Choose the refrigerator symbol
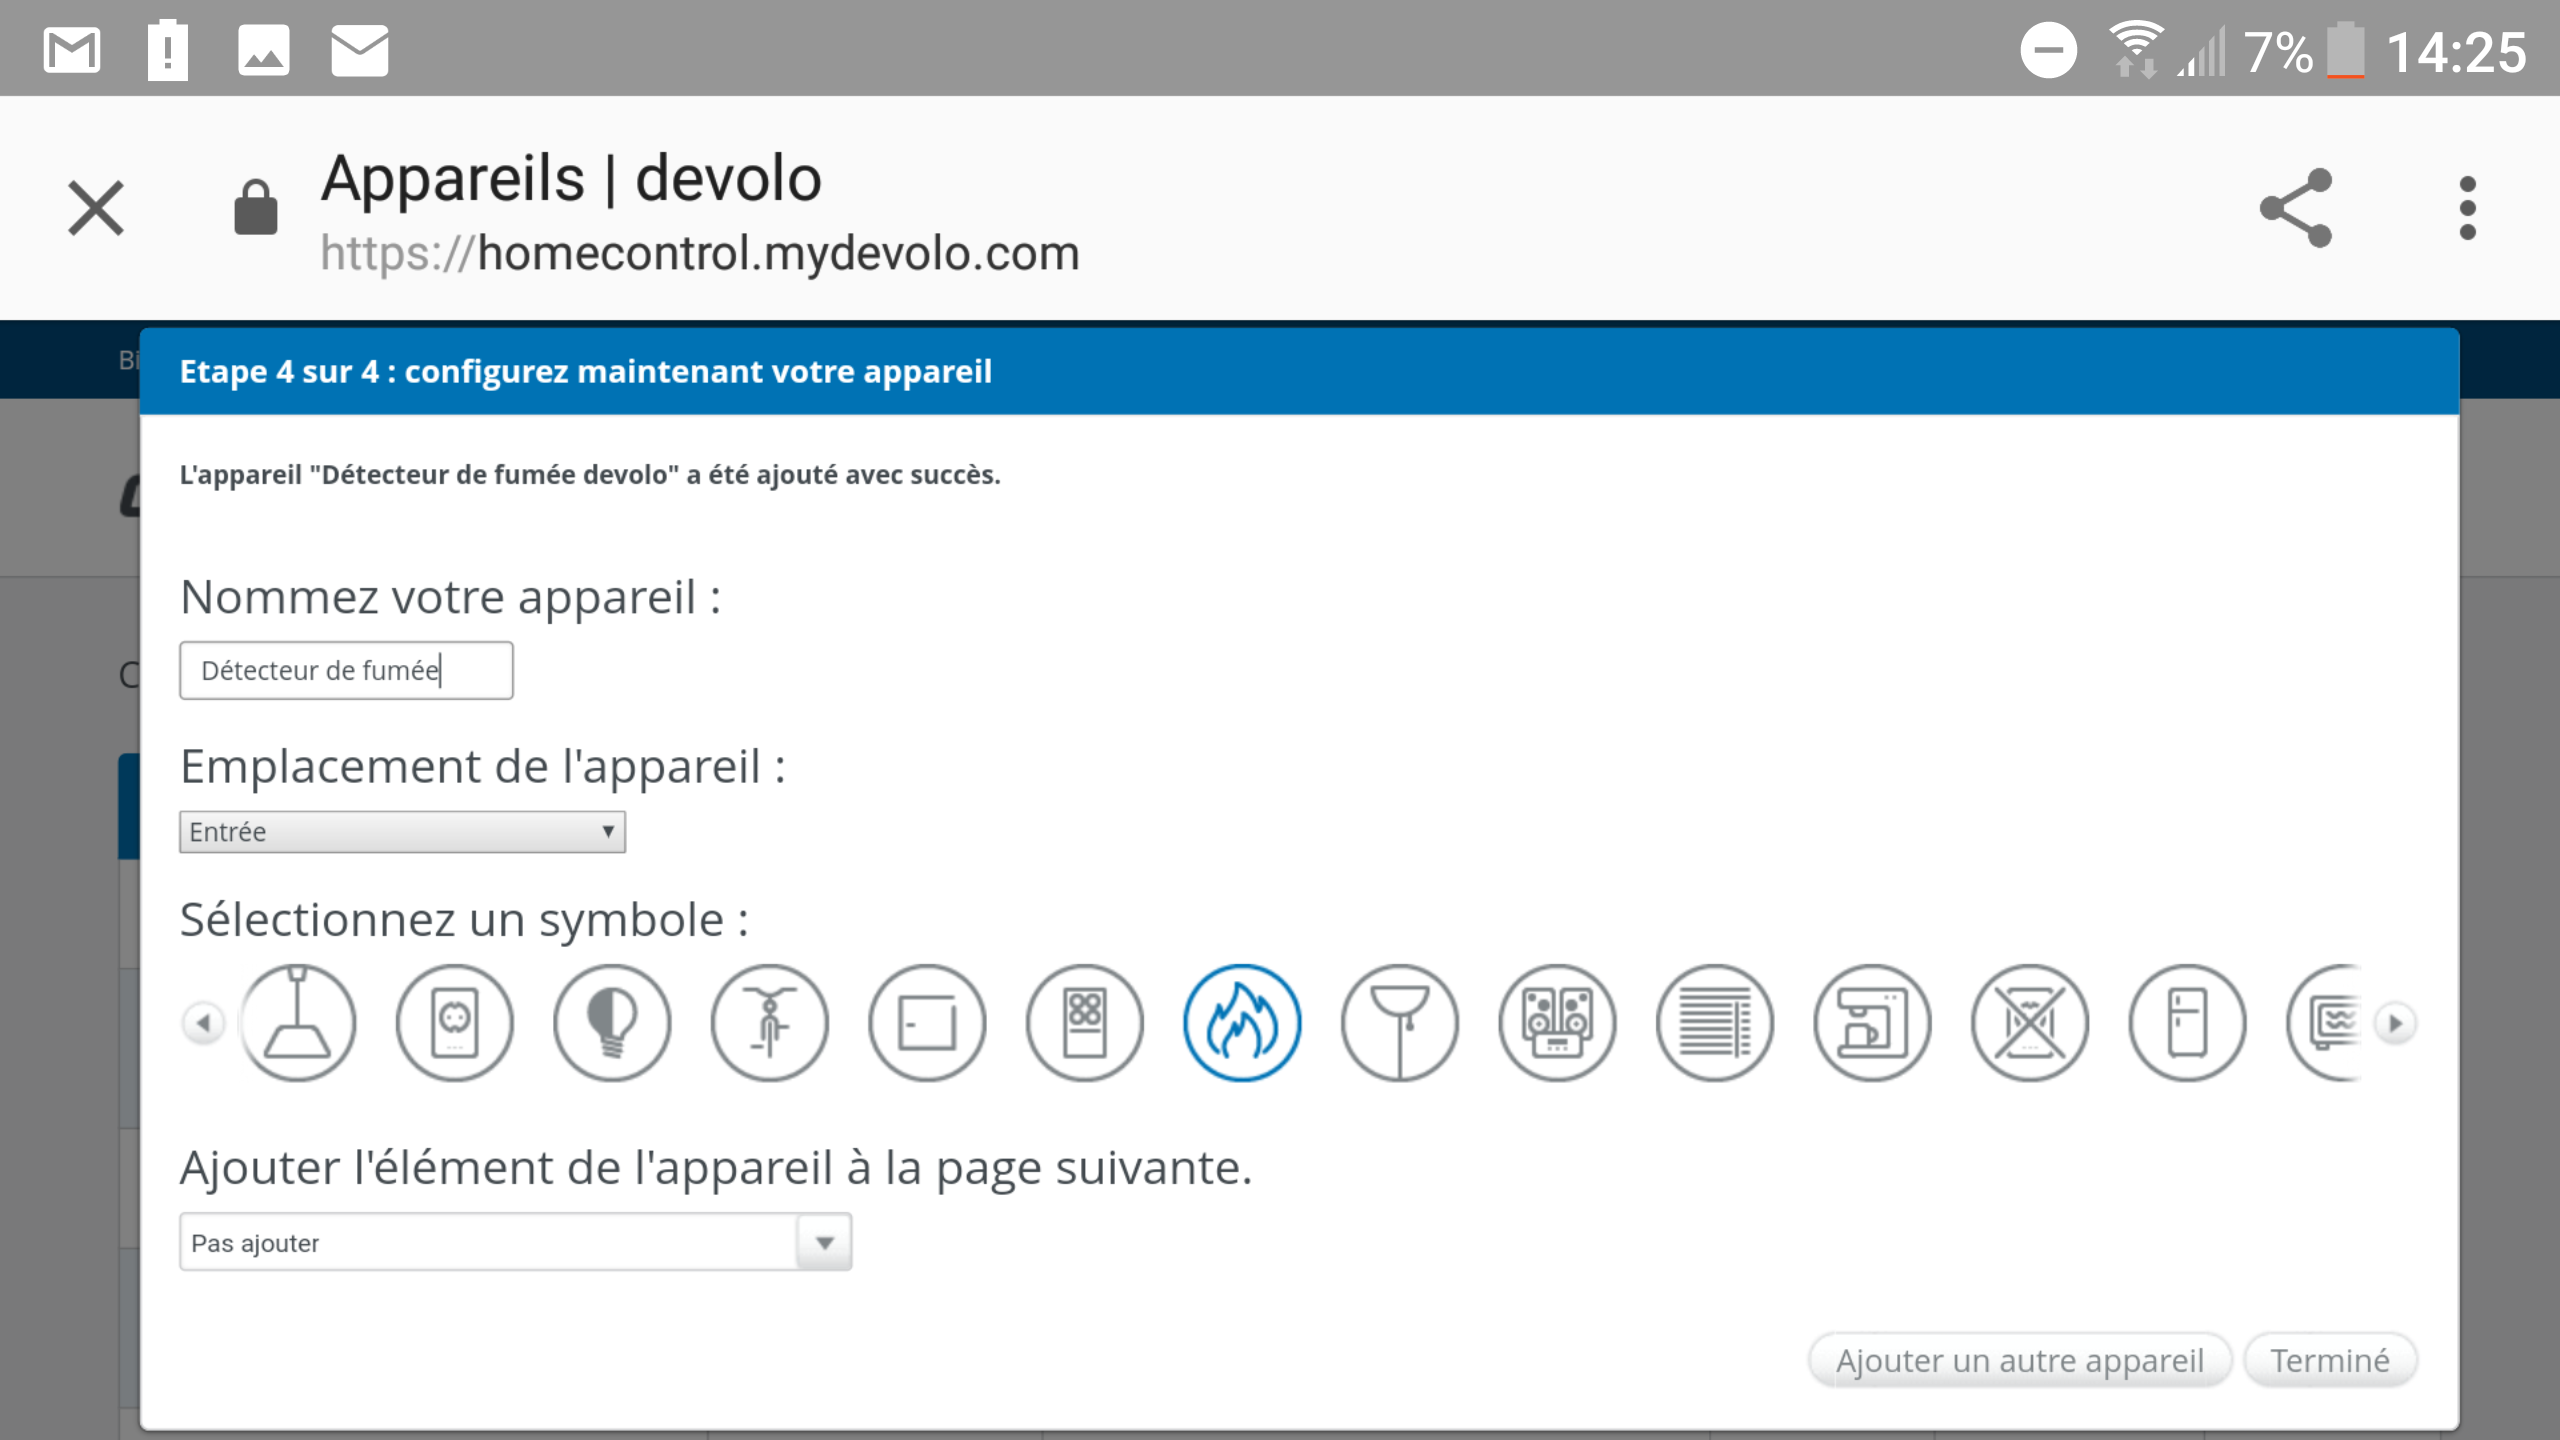Image resolution: width=2560 pixels, height=1440 pixels. point(2187,1022)
